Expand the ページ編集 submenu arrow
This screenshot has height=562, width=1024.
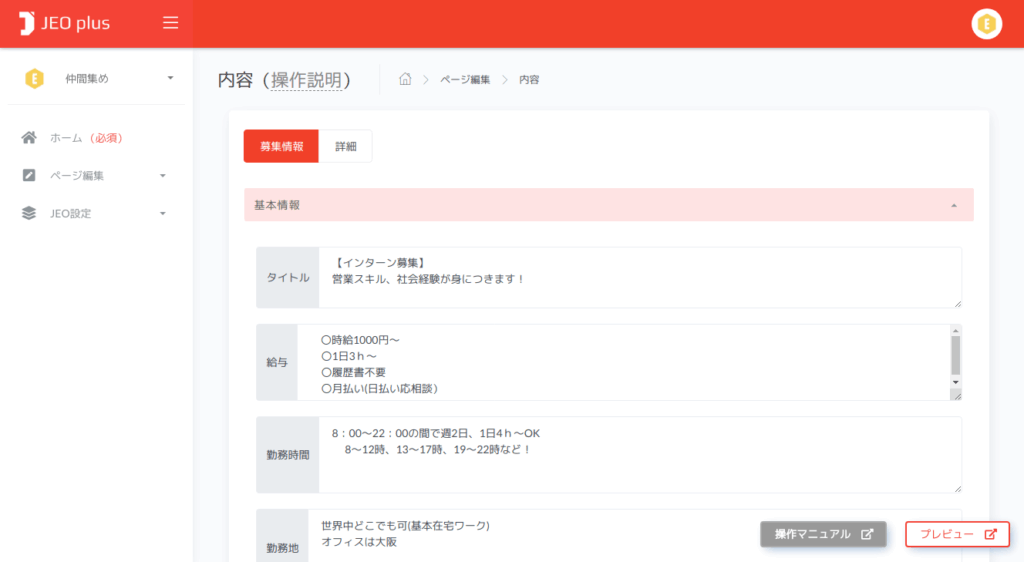(x=163, y=176)
